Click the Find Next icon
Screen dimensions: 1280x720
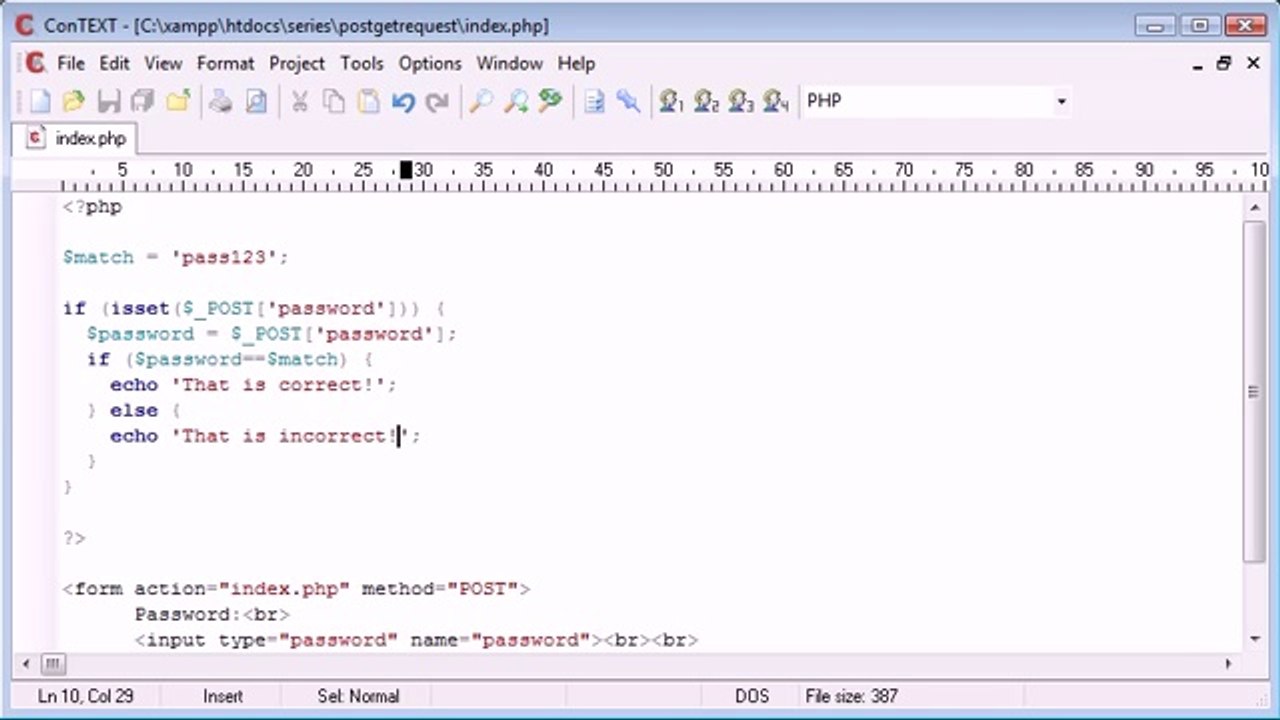516,101
